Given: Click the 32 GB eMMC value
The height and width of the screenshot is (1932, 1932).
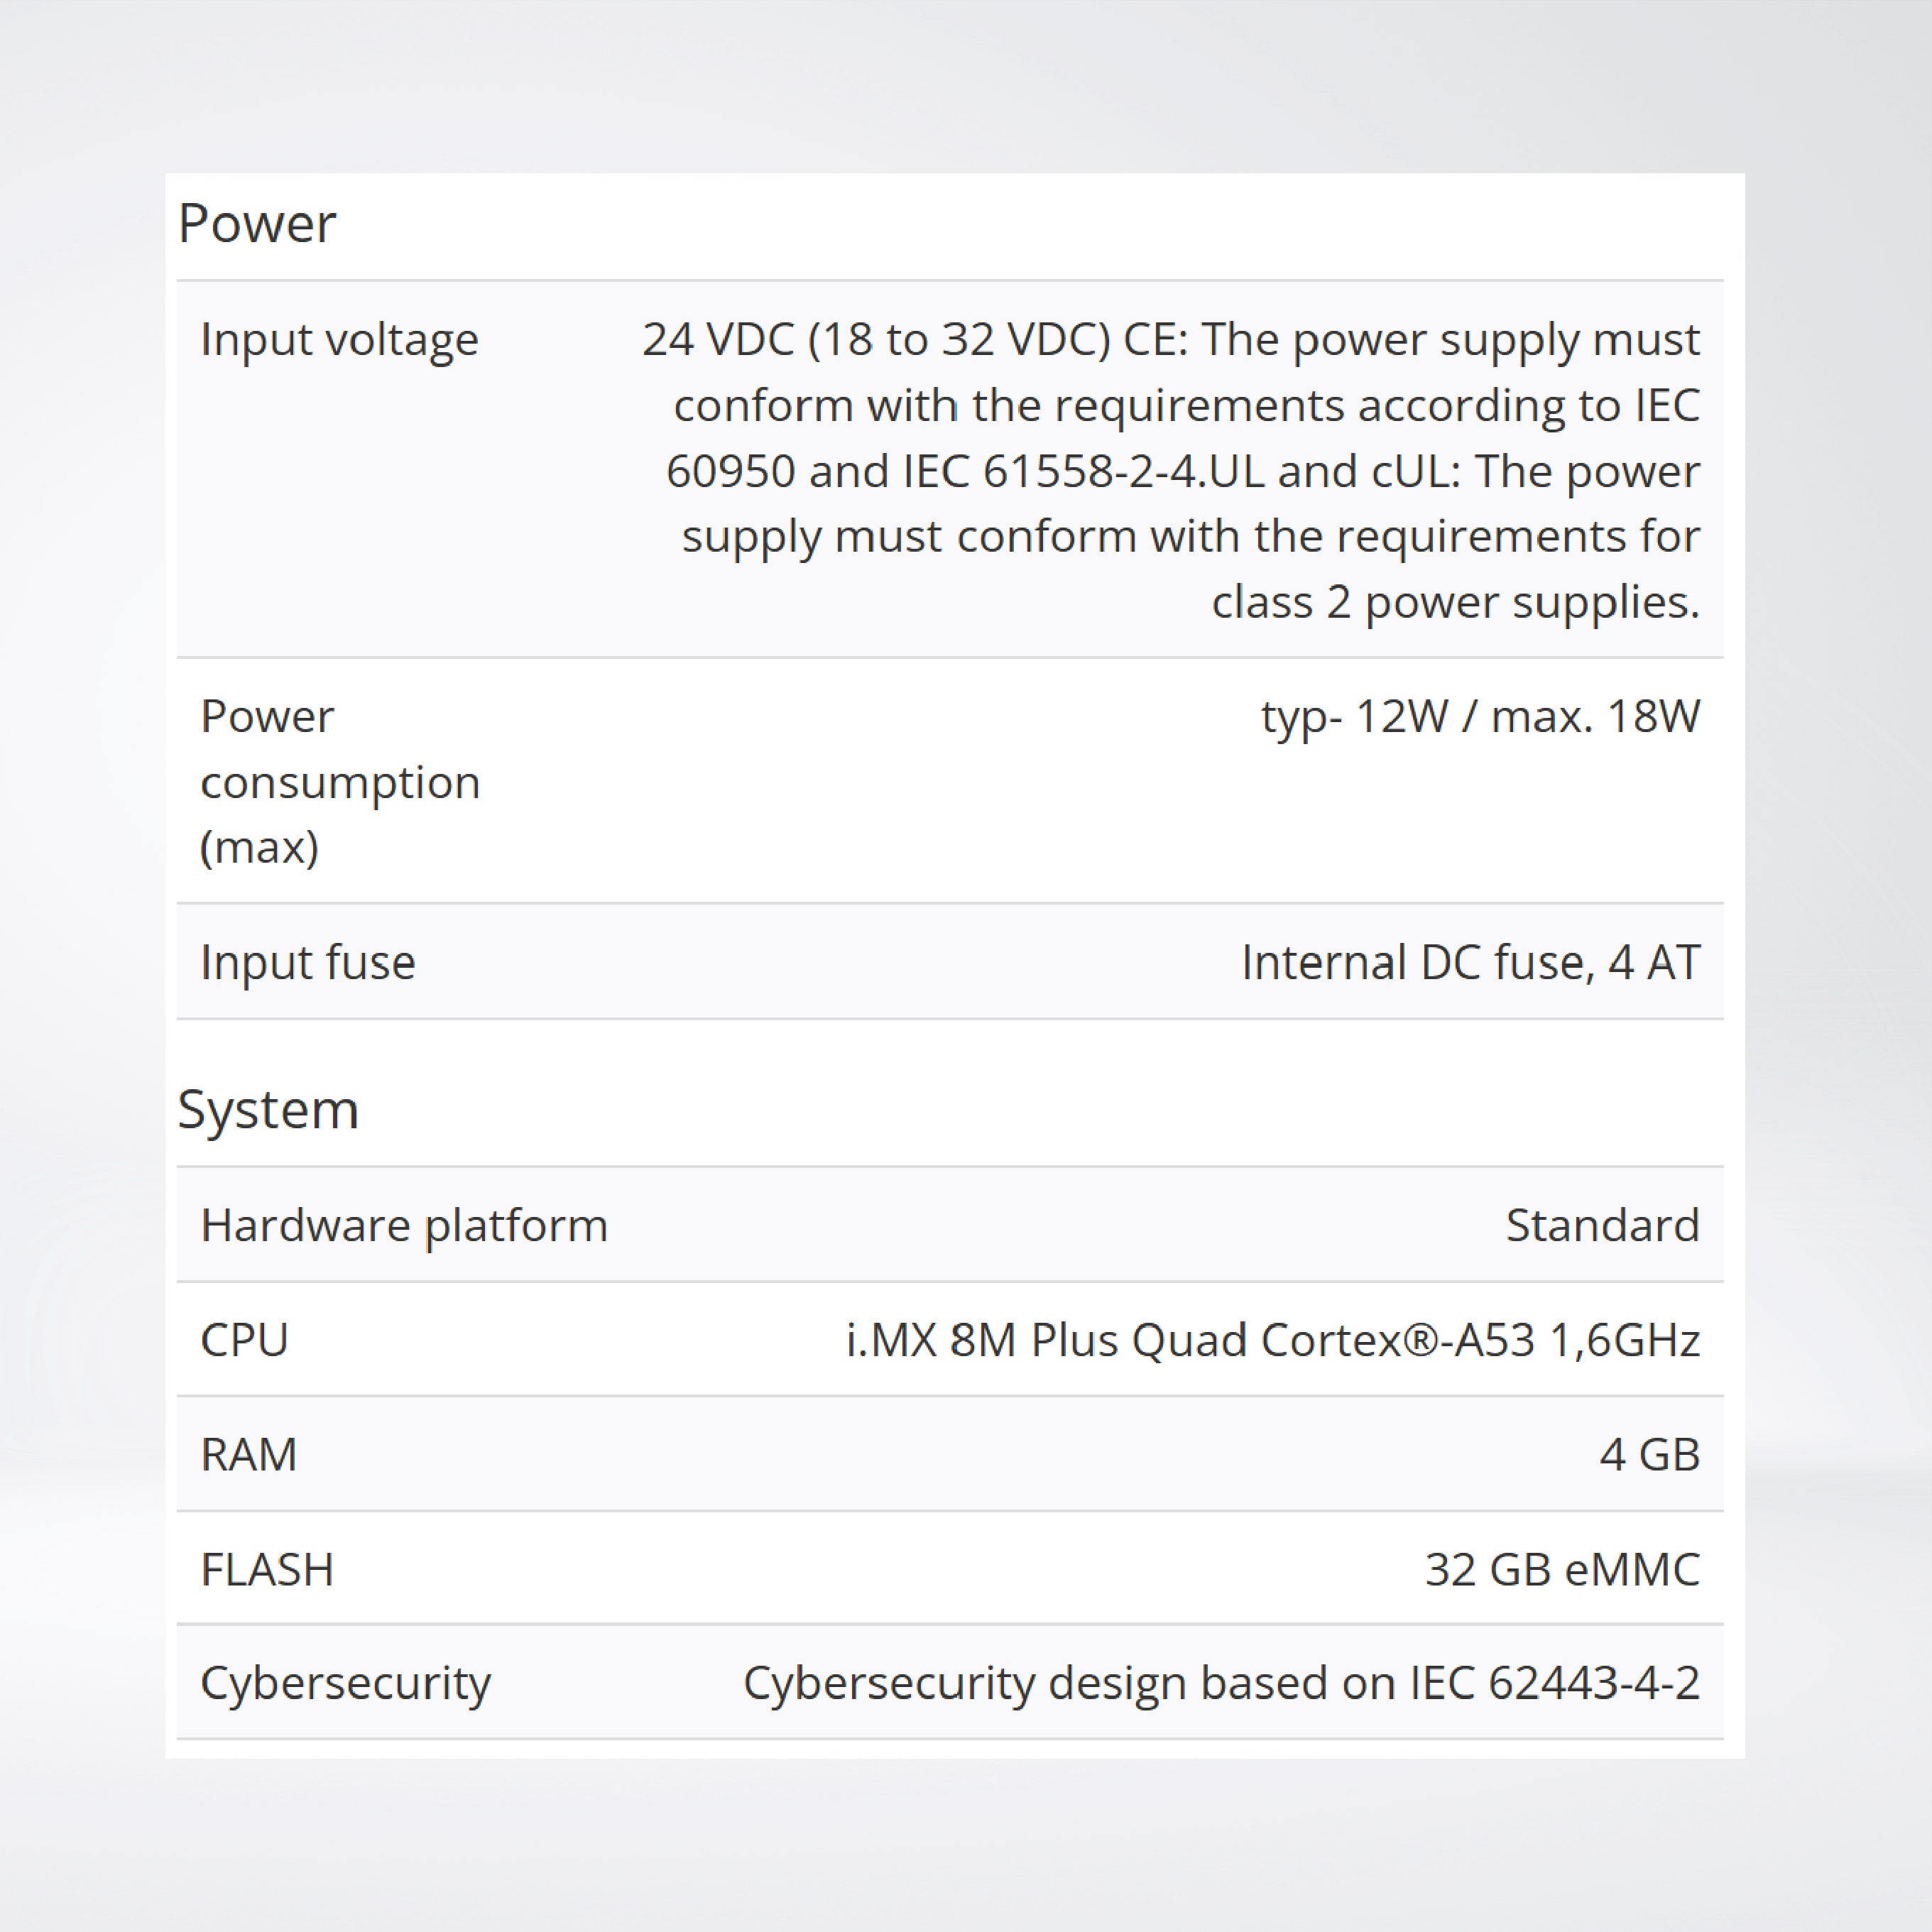Looking at the screenshot, I should (1561, 1569).
